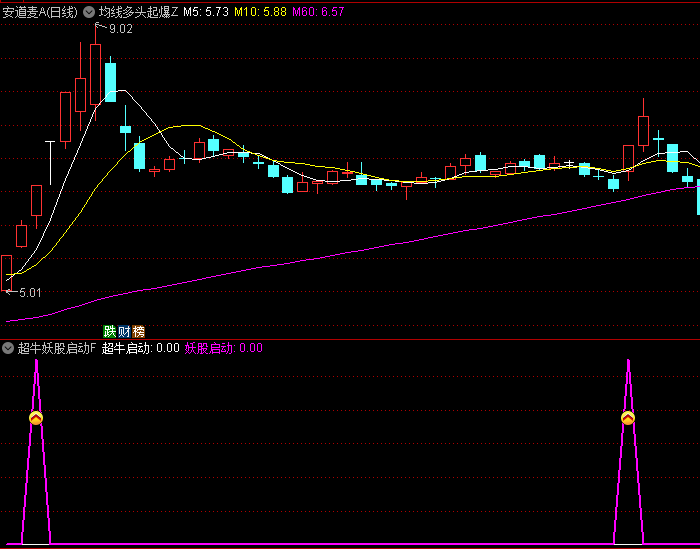The height and width of the screenshot is (549, 700).
Task: Click the 9.02 high price label
Action: [x=121, y=29]
